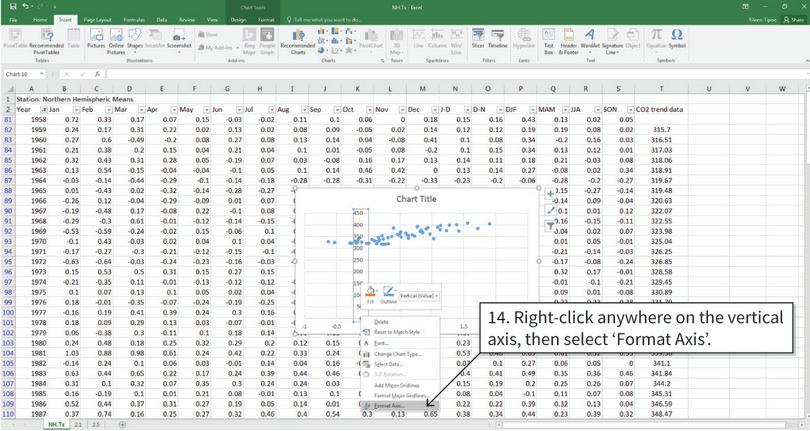The image size is (810, 431).
Task: Open the Vertical (Value) chart element dropdown
Action: tap(419, 296)
